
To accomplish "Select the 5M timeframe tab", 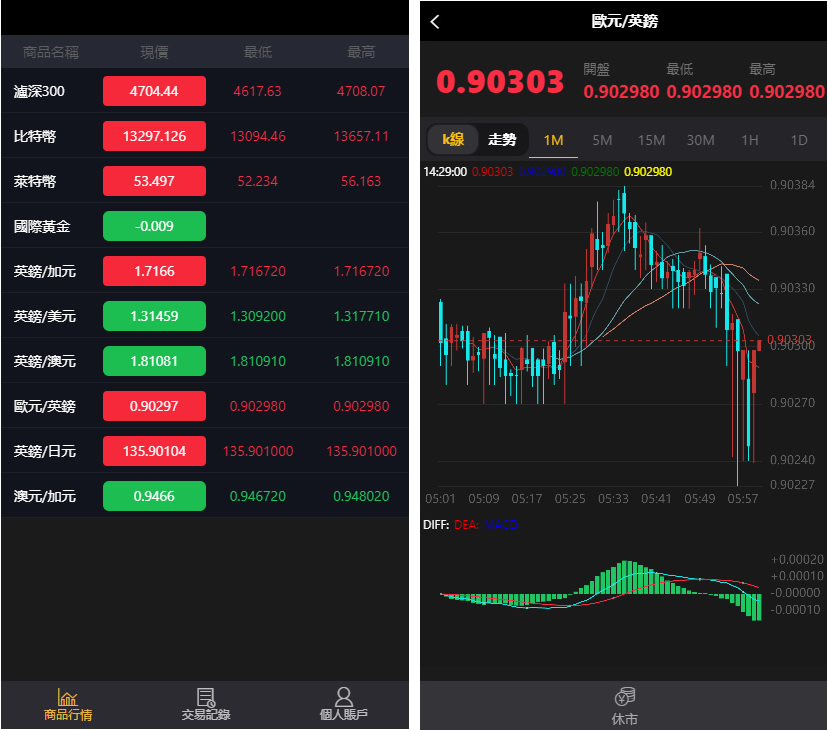I will [x=602, y=140].
